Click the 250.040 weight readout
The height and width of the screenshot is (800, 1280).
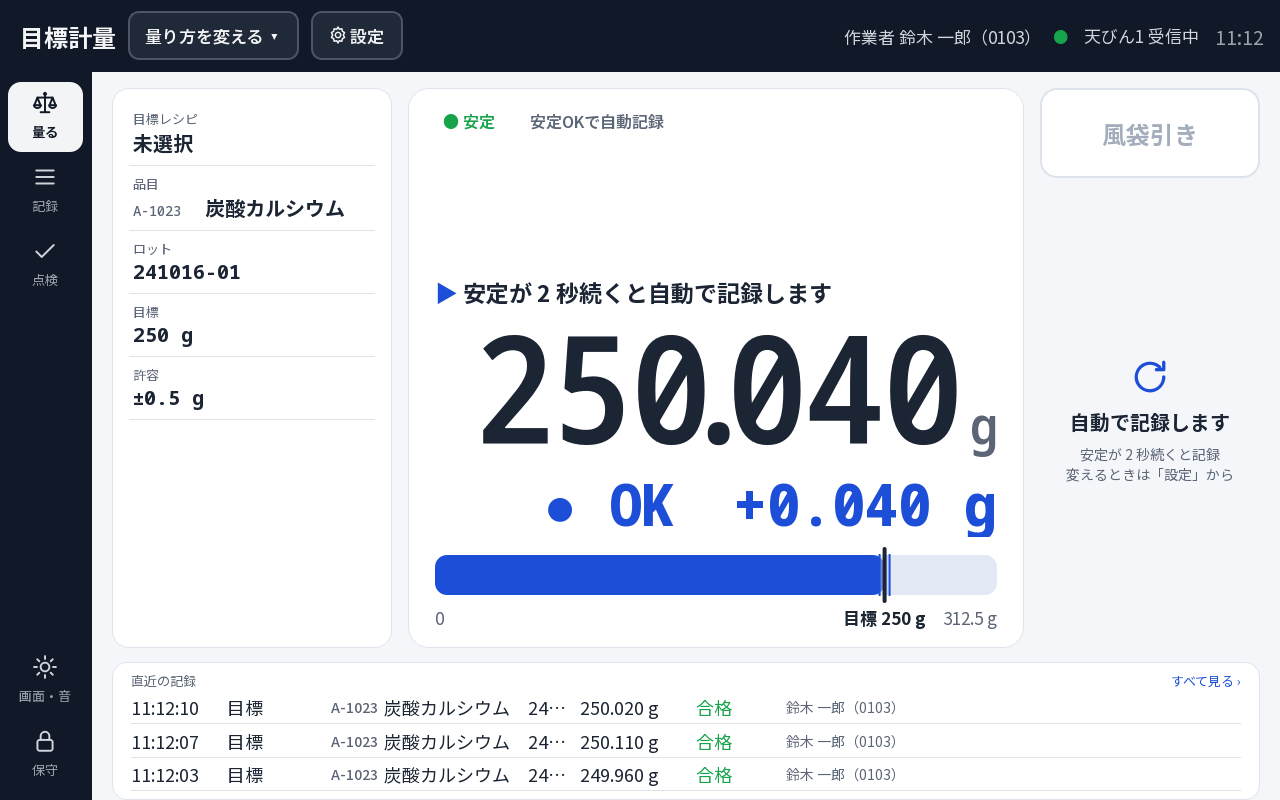coord(718,392)
